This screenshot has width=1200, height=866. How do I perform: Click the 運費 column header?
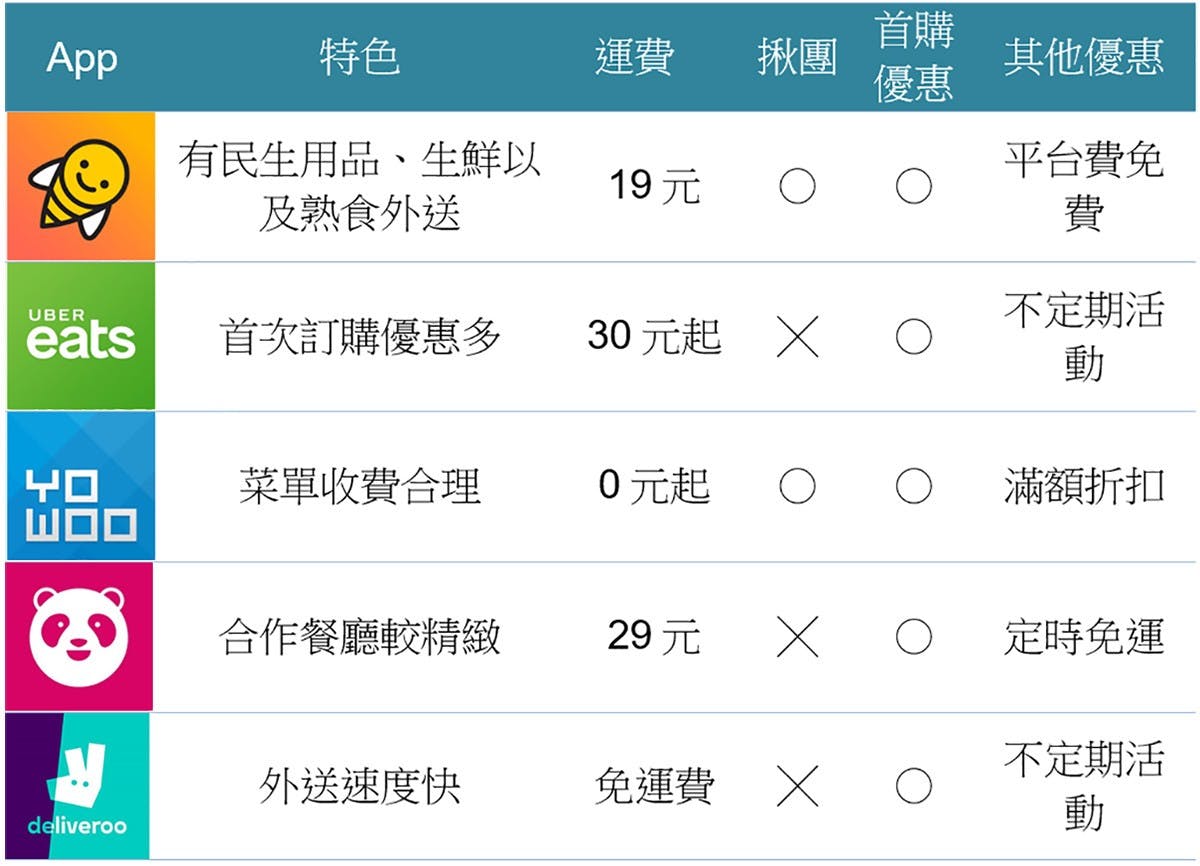[x=634, y=57]
